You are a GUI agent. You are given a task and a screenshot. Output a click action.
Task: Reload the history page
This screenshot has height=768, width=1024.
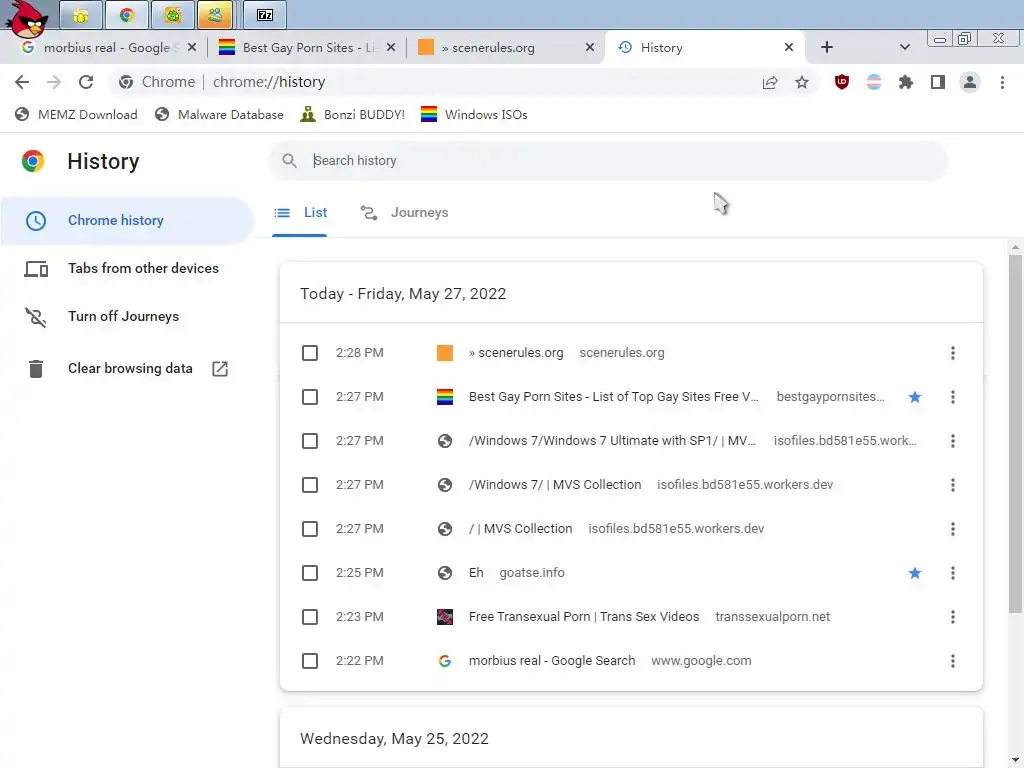tap(86, 82)
